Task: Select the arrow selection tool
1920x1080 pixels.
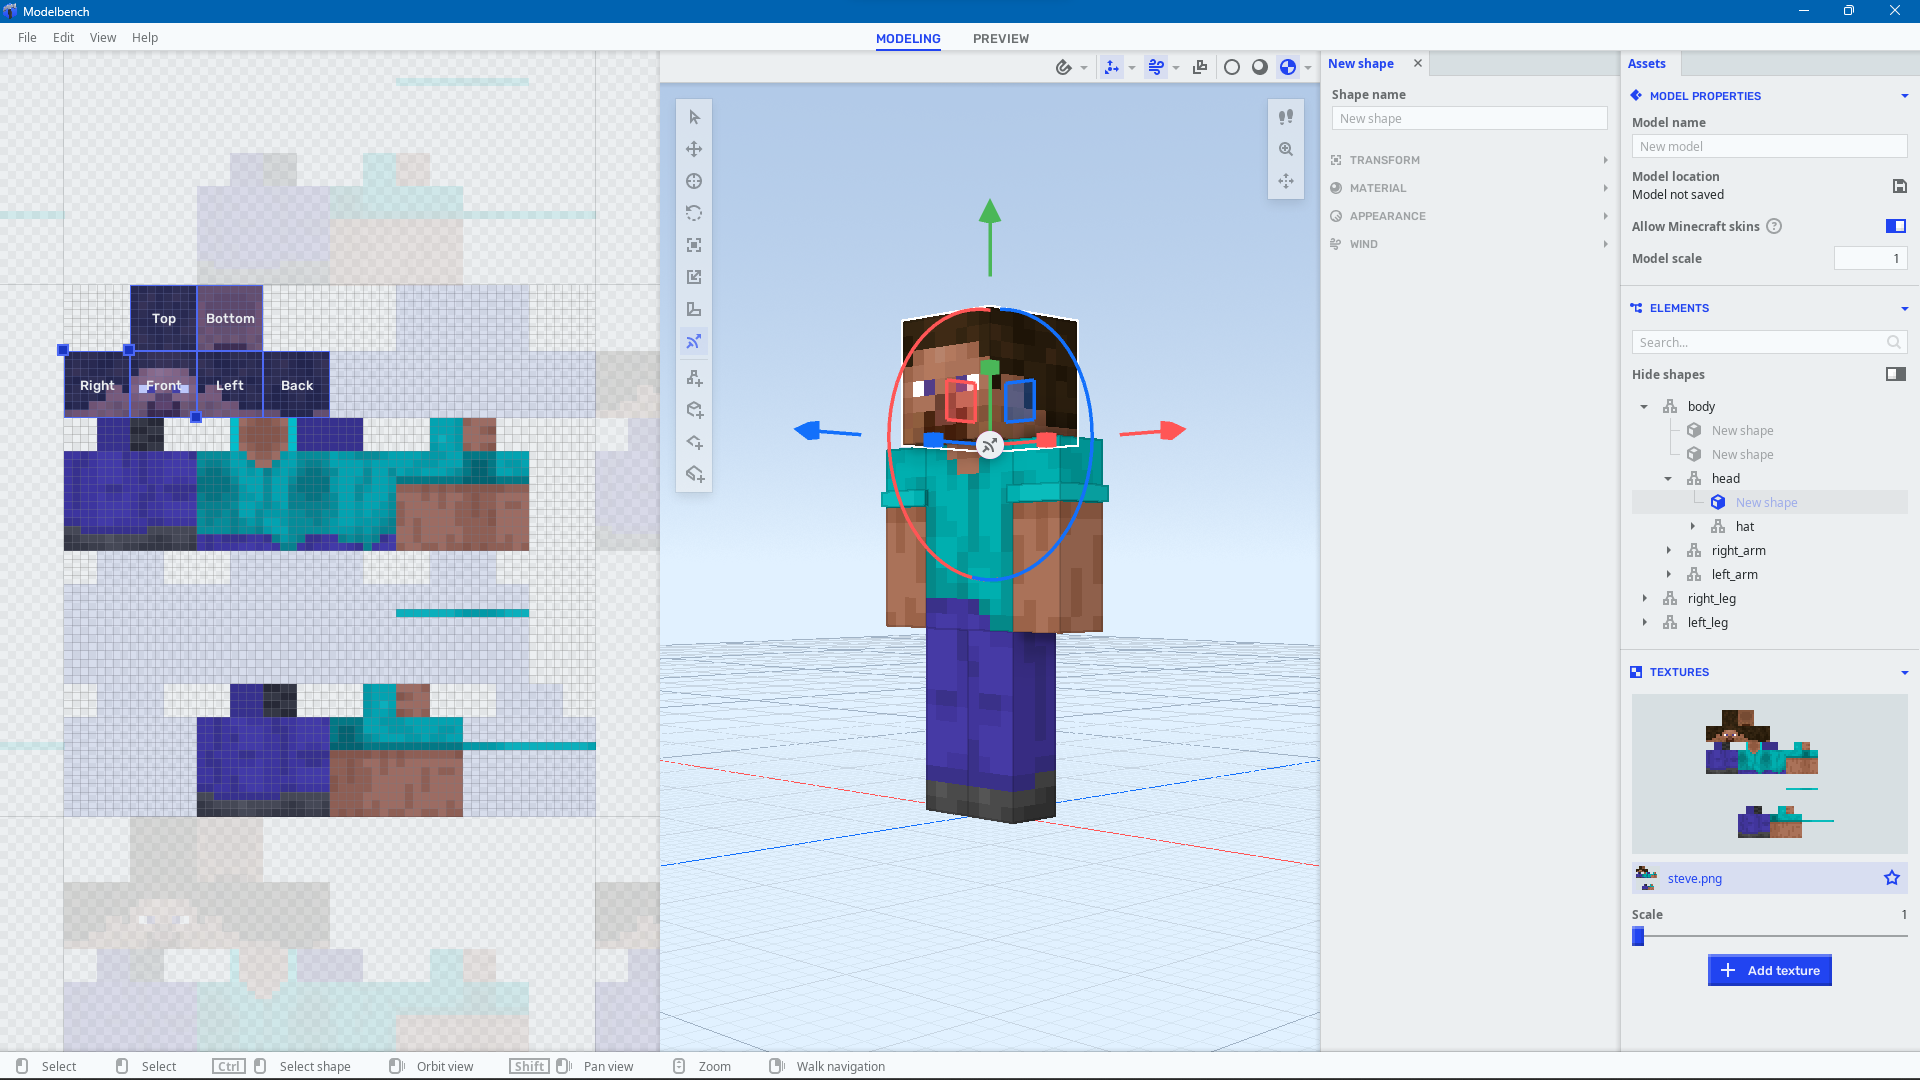Action: point(694,117)
